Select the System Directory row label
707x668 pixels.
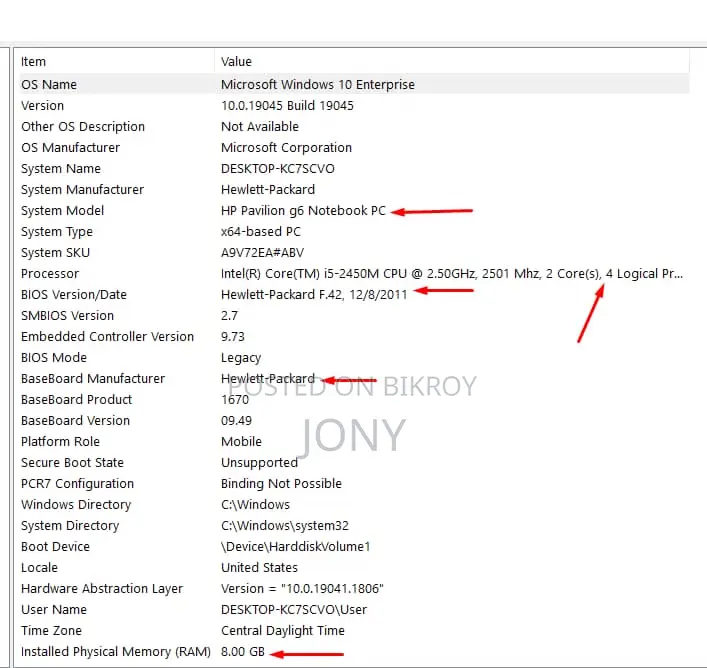tap(70, 526)
